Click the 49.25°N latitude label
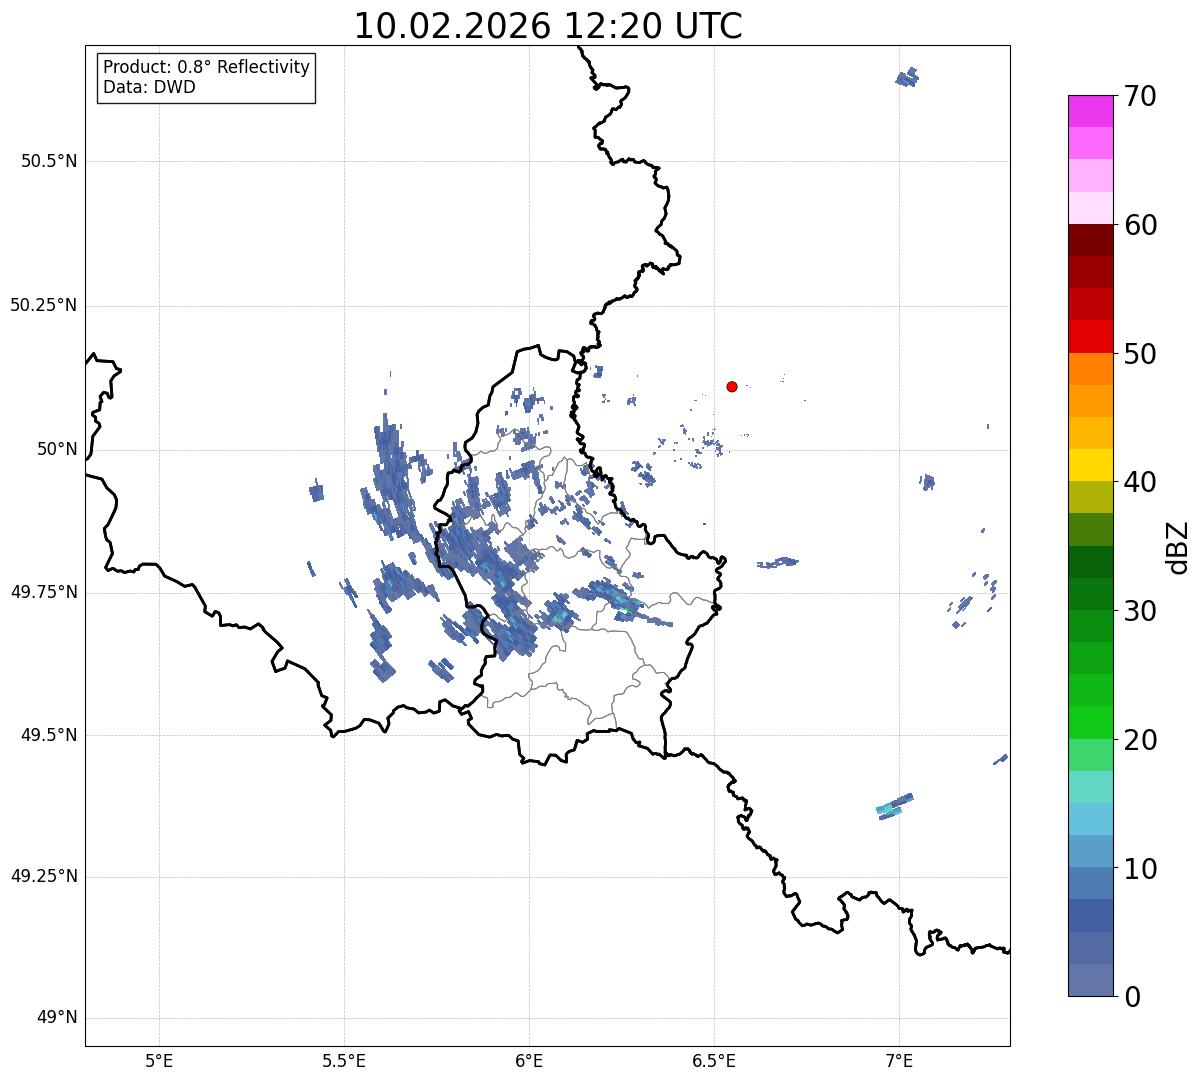The width and height of the screenshot is (1202, 1081). point(43,876)
